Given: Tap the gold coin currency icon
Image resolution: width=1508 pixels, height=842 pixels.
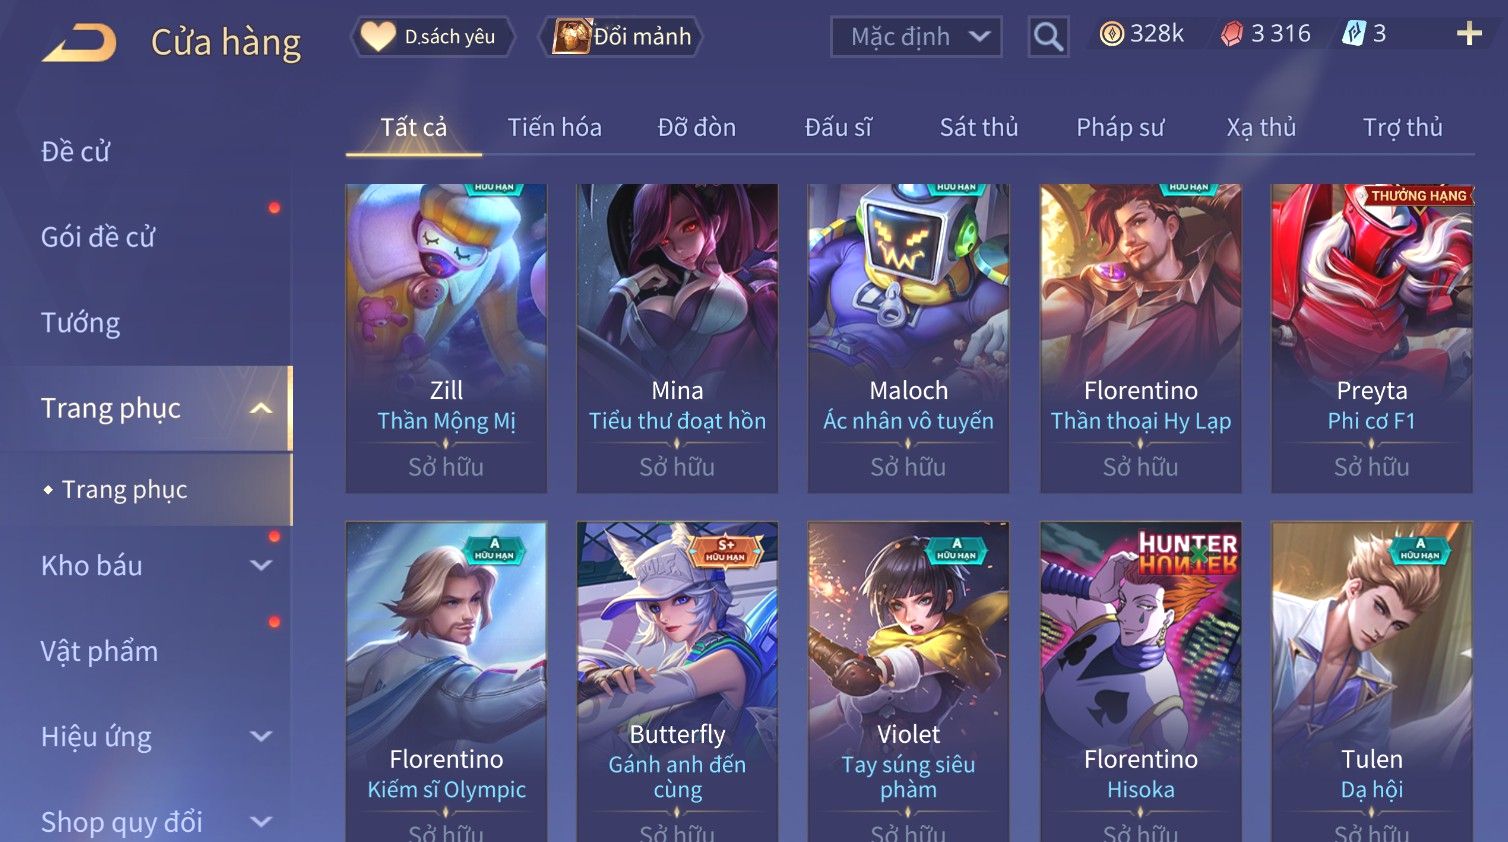Looking at the screenshot, I should [1111, 34].
